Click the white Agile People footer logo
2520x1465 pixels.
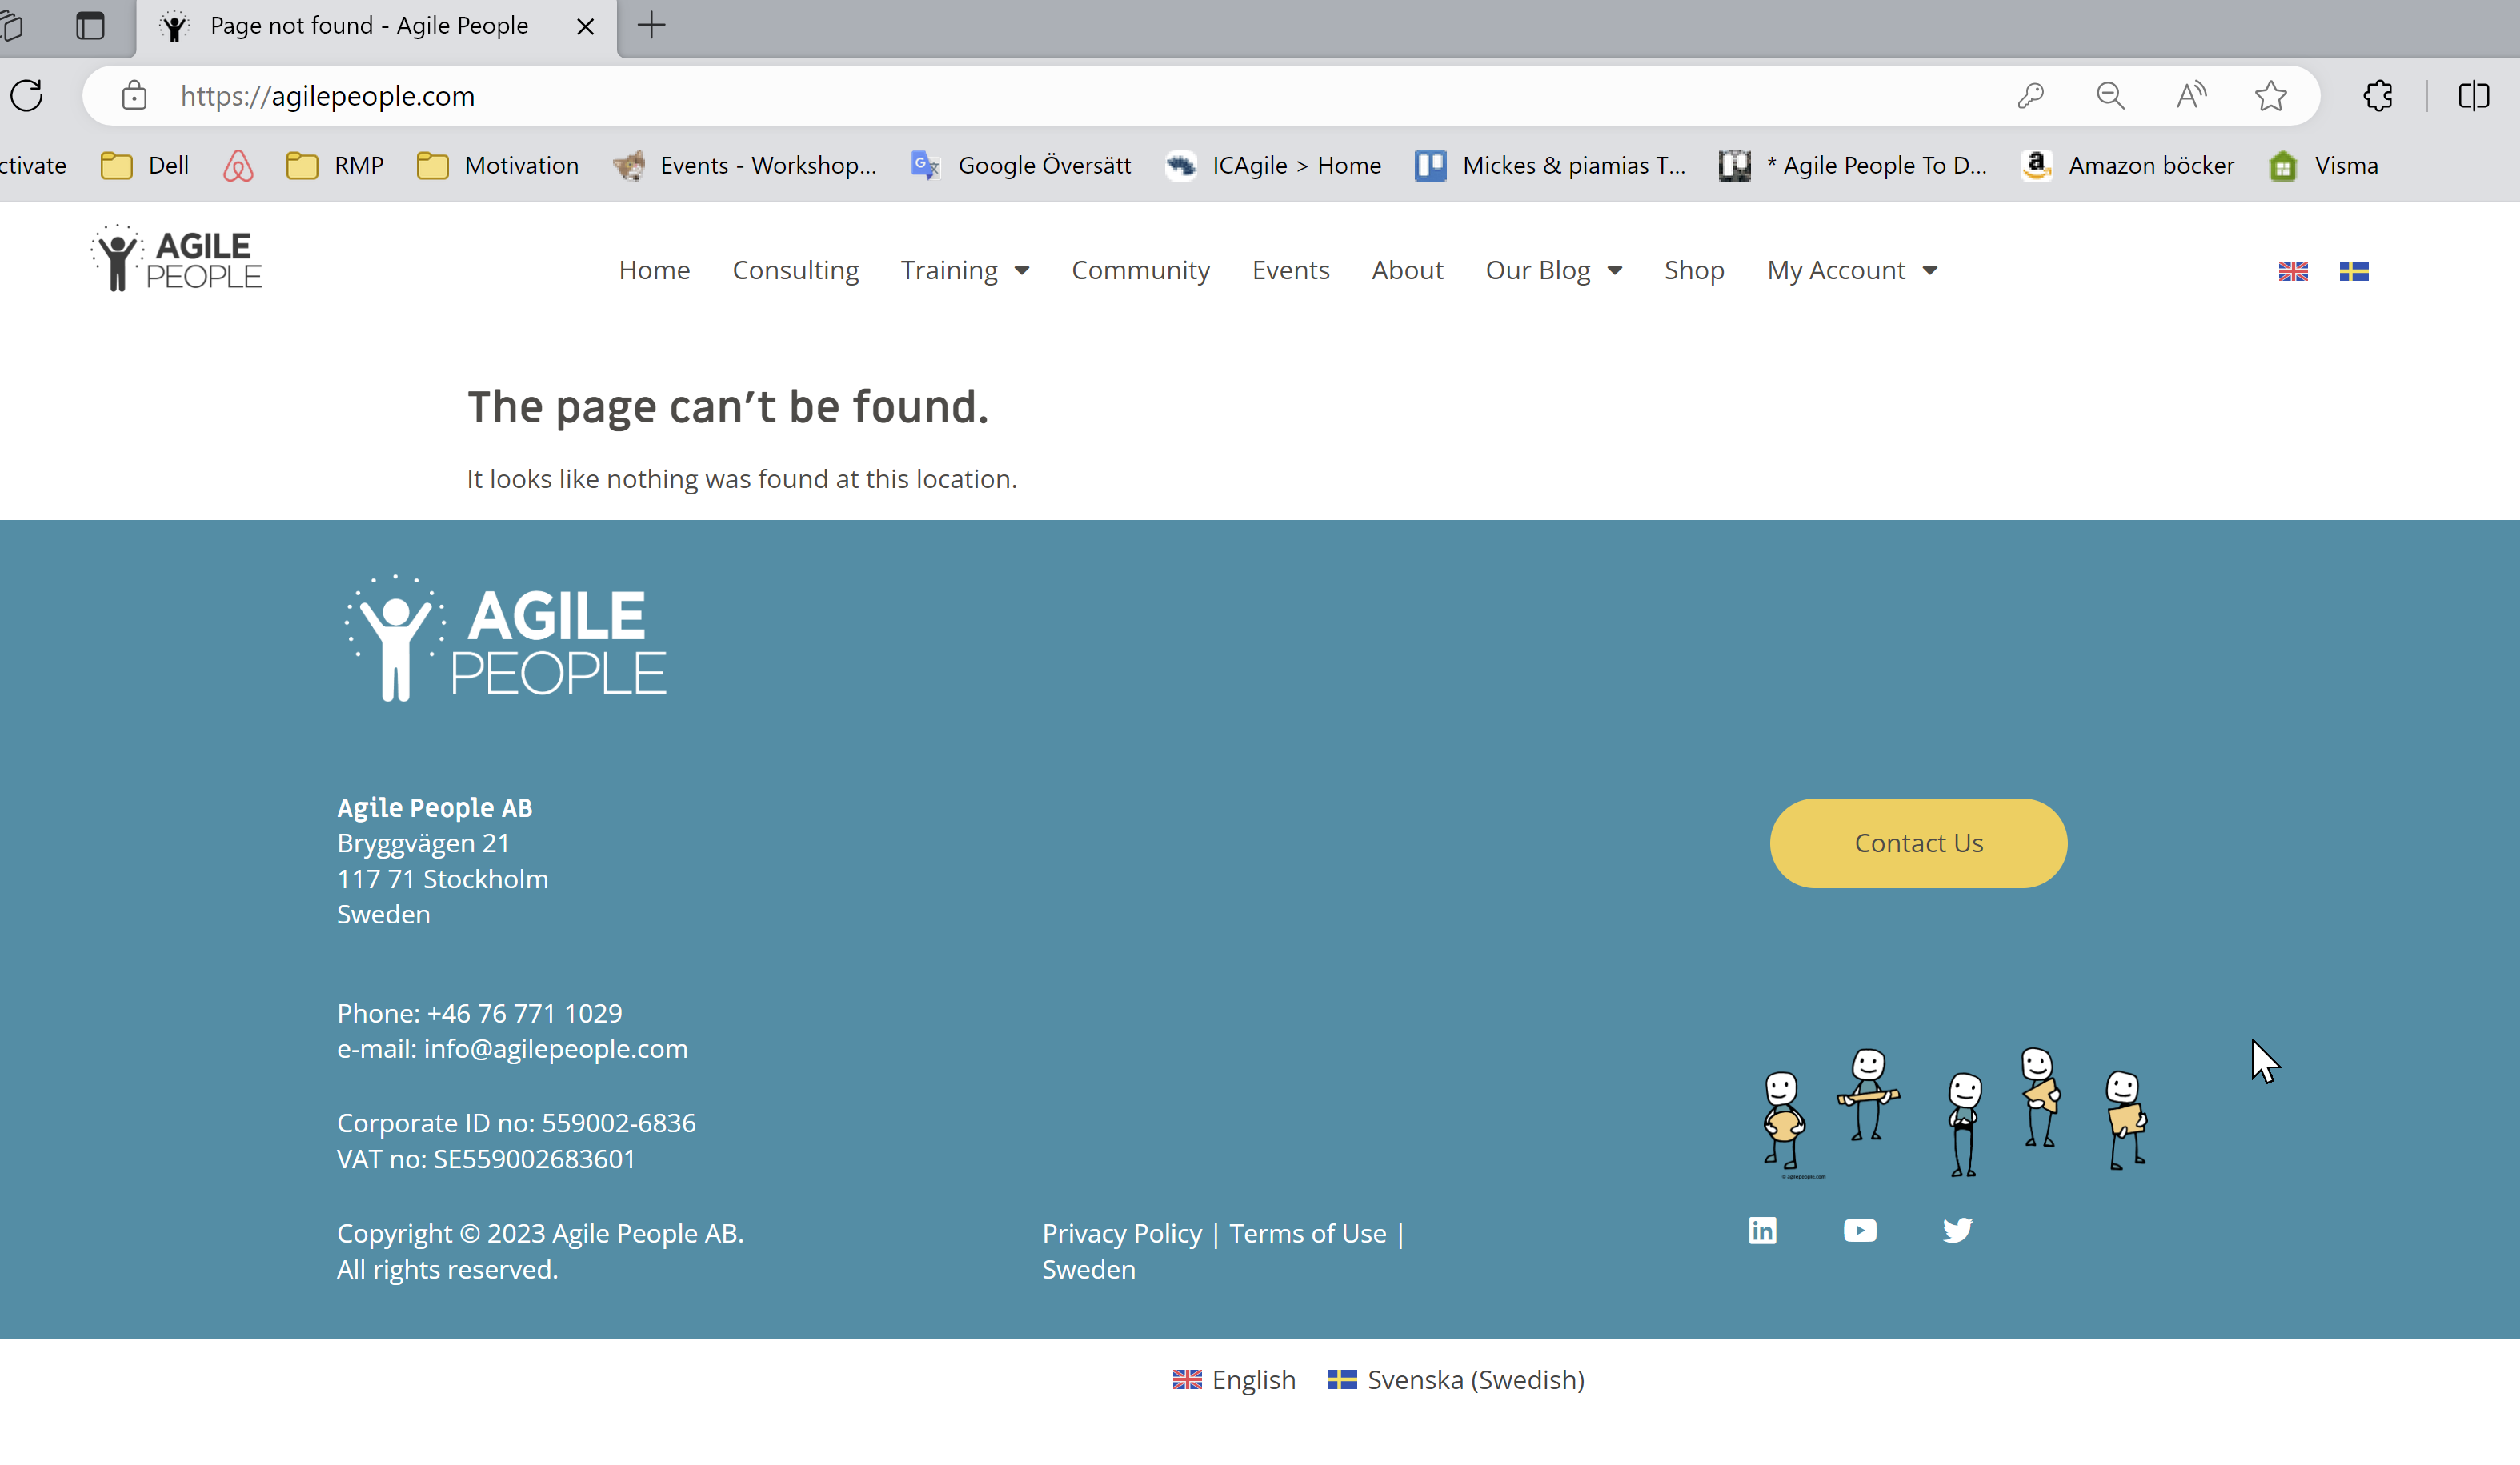click(x=506, y=638)
